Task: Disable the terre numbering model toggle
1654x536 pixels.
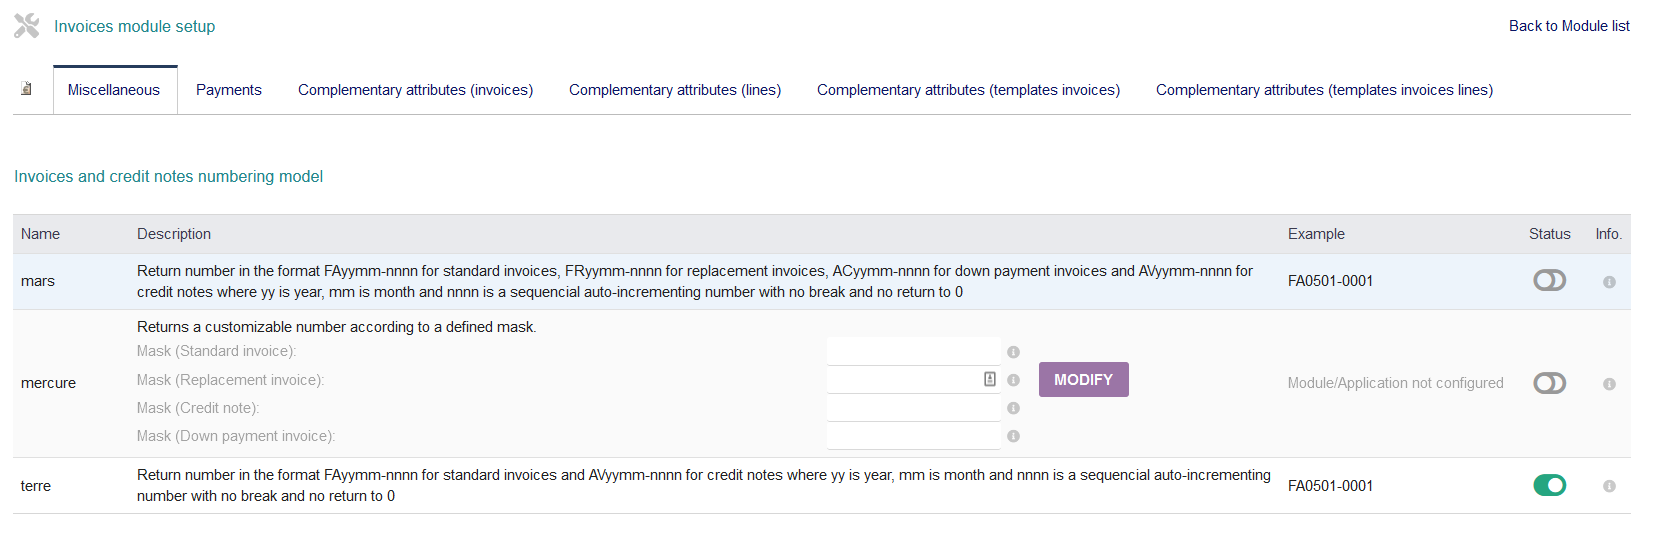Action: 1549,485
